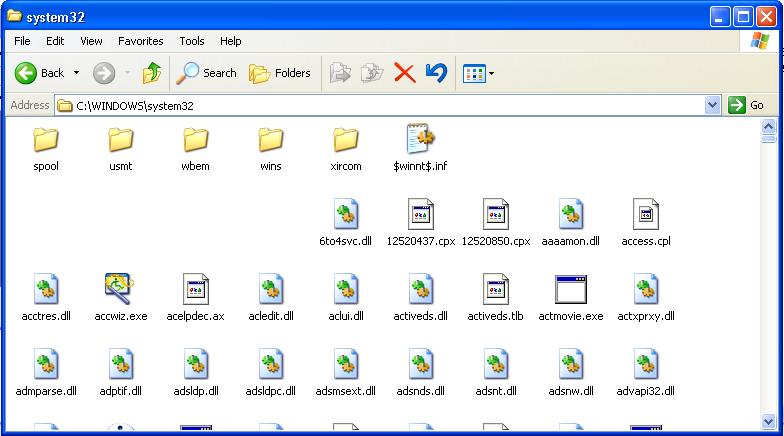
Task: Open the Back history dropdown arrow
Action: (x=76, y=73)
